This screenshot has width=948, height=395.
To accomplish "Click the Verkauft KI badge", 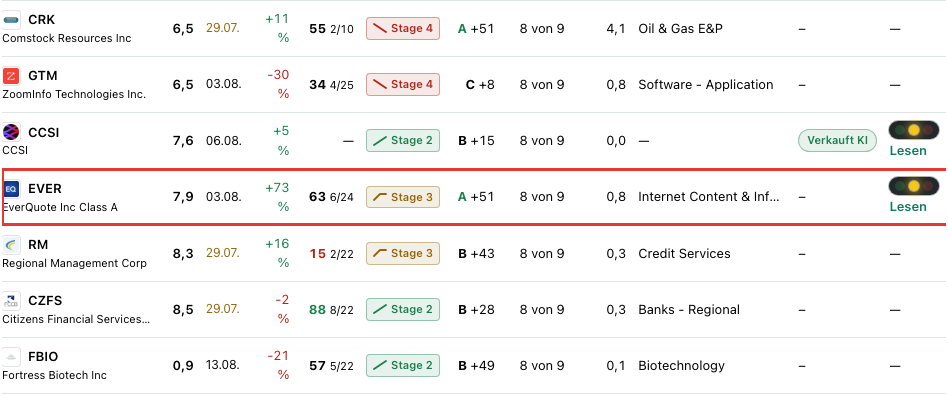I will tap(837, 140).
